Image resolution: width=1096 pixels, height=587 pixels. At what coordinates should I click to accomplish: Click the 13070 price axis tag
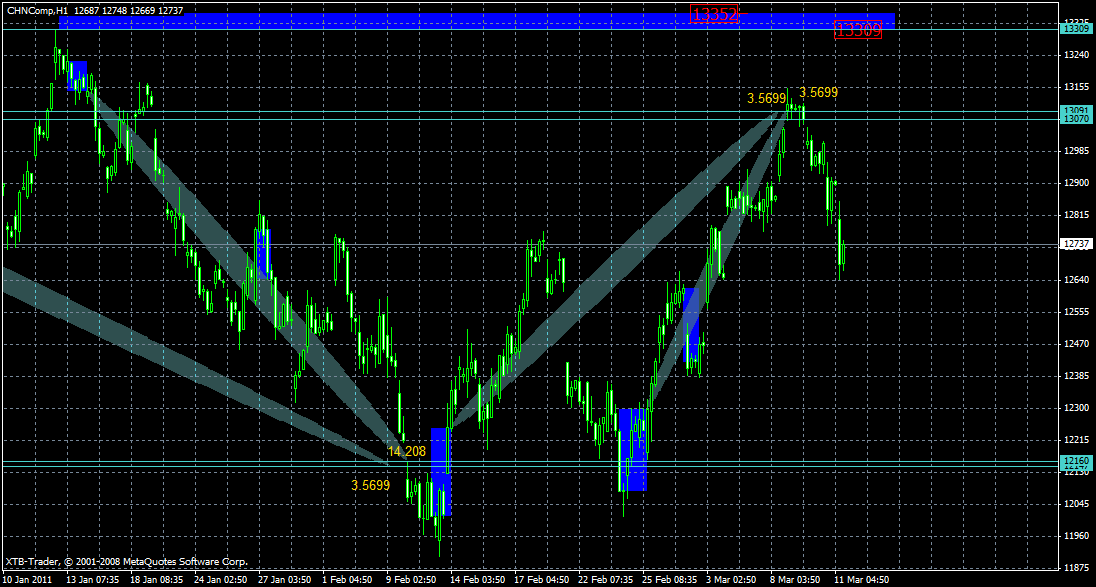[1074, 119]
